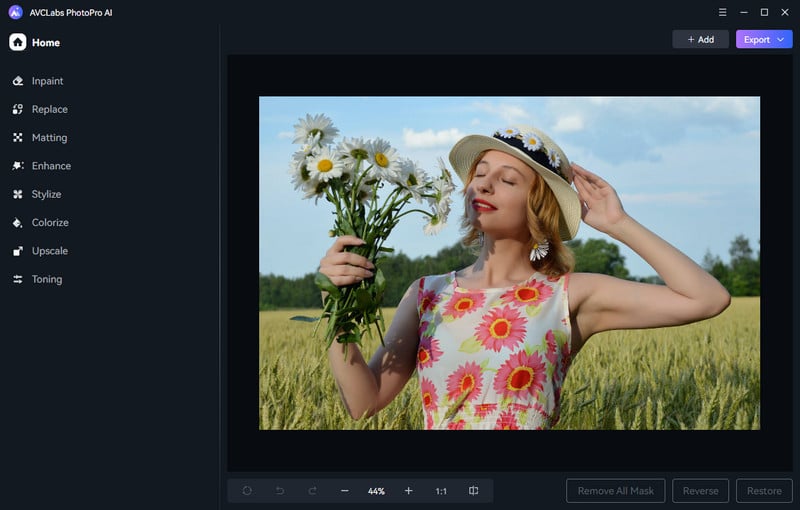Click the redo arrow icon

(312, 491)
